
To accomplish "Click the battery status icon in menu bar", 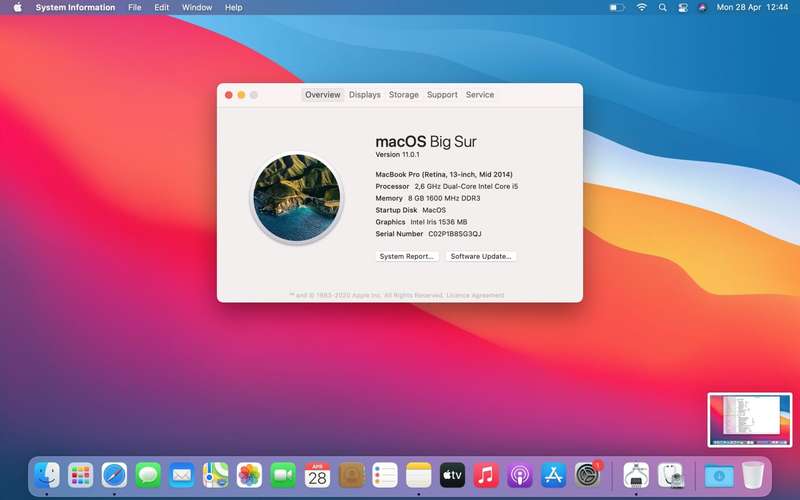I will [x=617, y=8].
